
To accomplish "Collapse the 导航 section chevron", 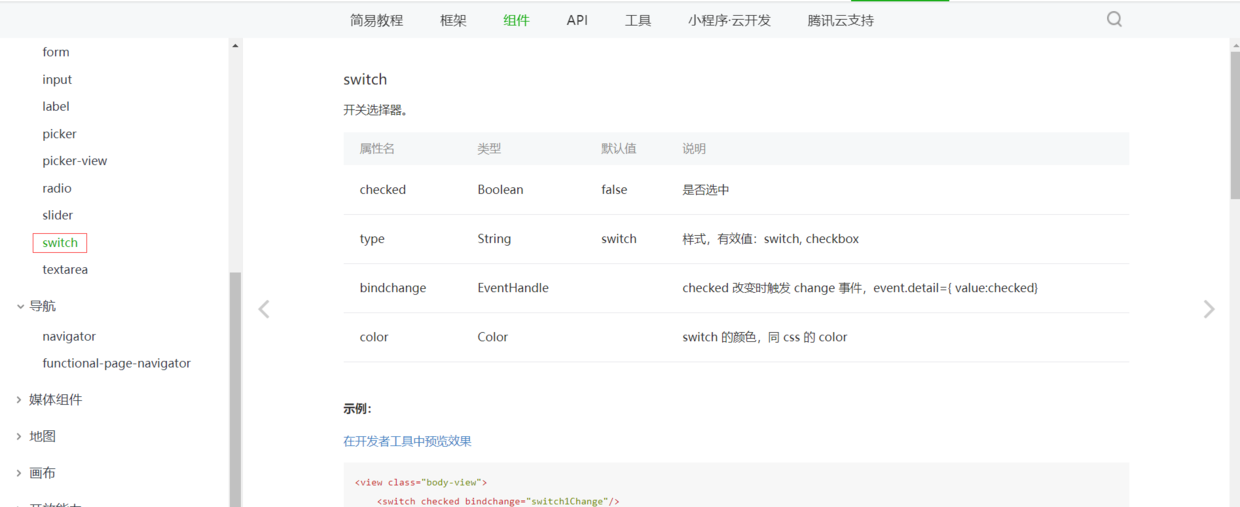I will click(20, 306).
